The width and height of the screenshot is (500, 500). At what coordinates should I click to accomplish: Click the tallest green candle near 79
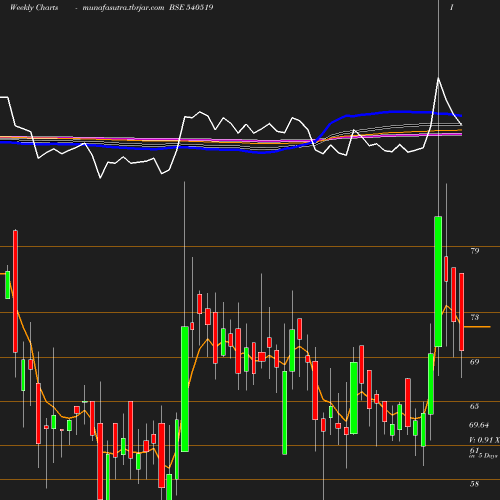pyautogui.click(x=438, y=282)
